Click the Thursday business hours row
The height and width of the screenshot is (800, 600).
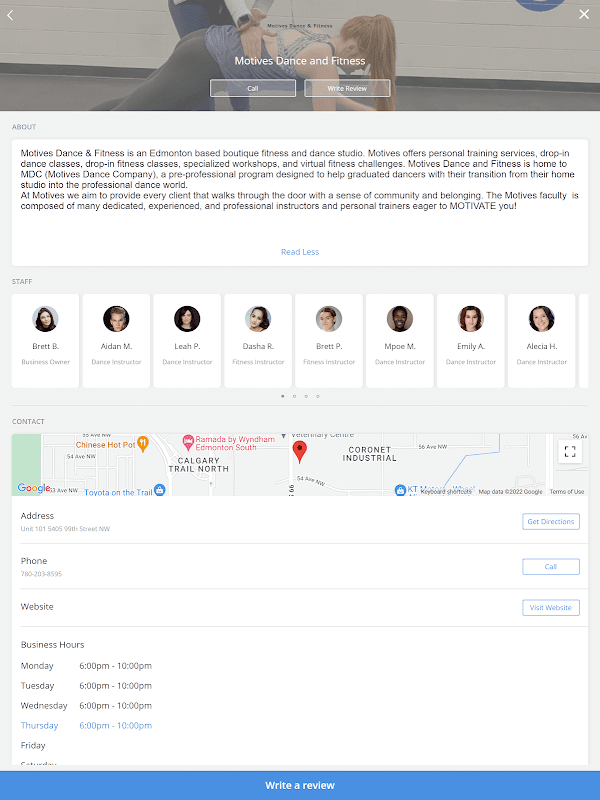(86, 726)
